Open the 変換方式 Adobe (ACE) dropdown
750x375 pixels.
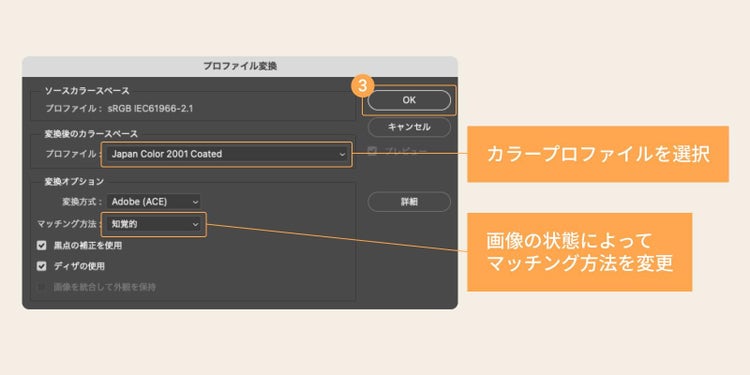click(154, 202)
